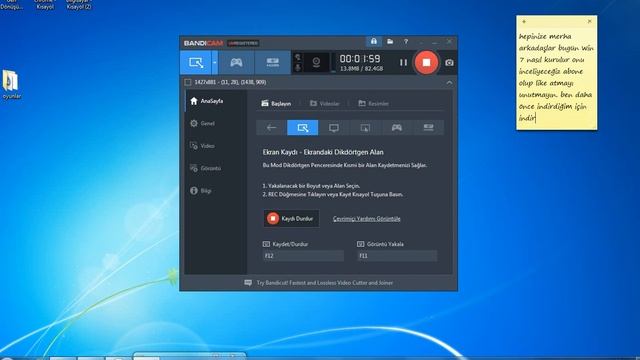Click the lock icon in Bandicam title bar
640x360 pixels.
pos(374,41)
